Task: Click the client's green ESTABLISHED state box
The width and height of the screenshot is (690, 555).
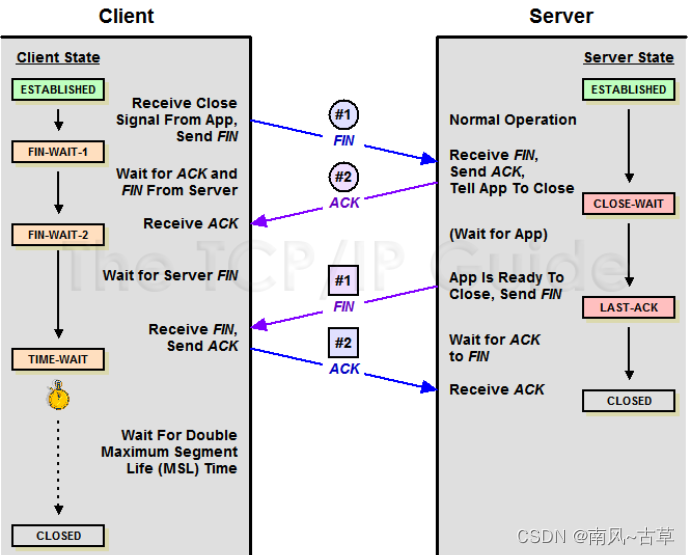Action: coord(58,89)
